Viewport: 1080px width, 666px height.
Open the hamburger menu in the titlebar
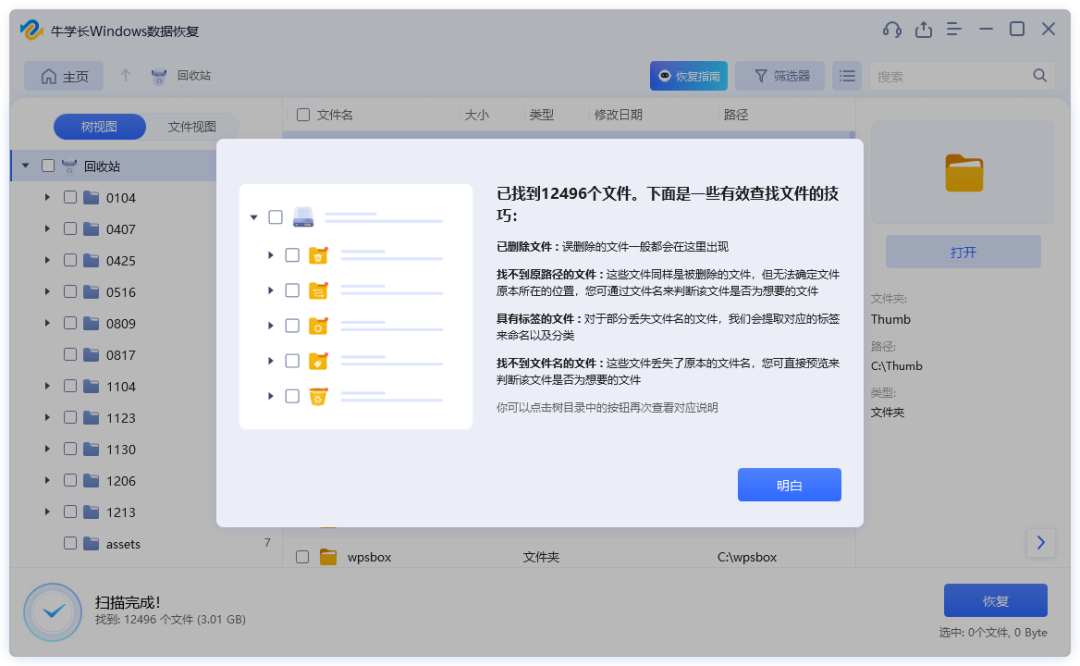pyautogui.click(x=954, y=29)
